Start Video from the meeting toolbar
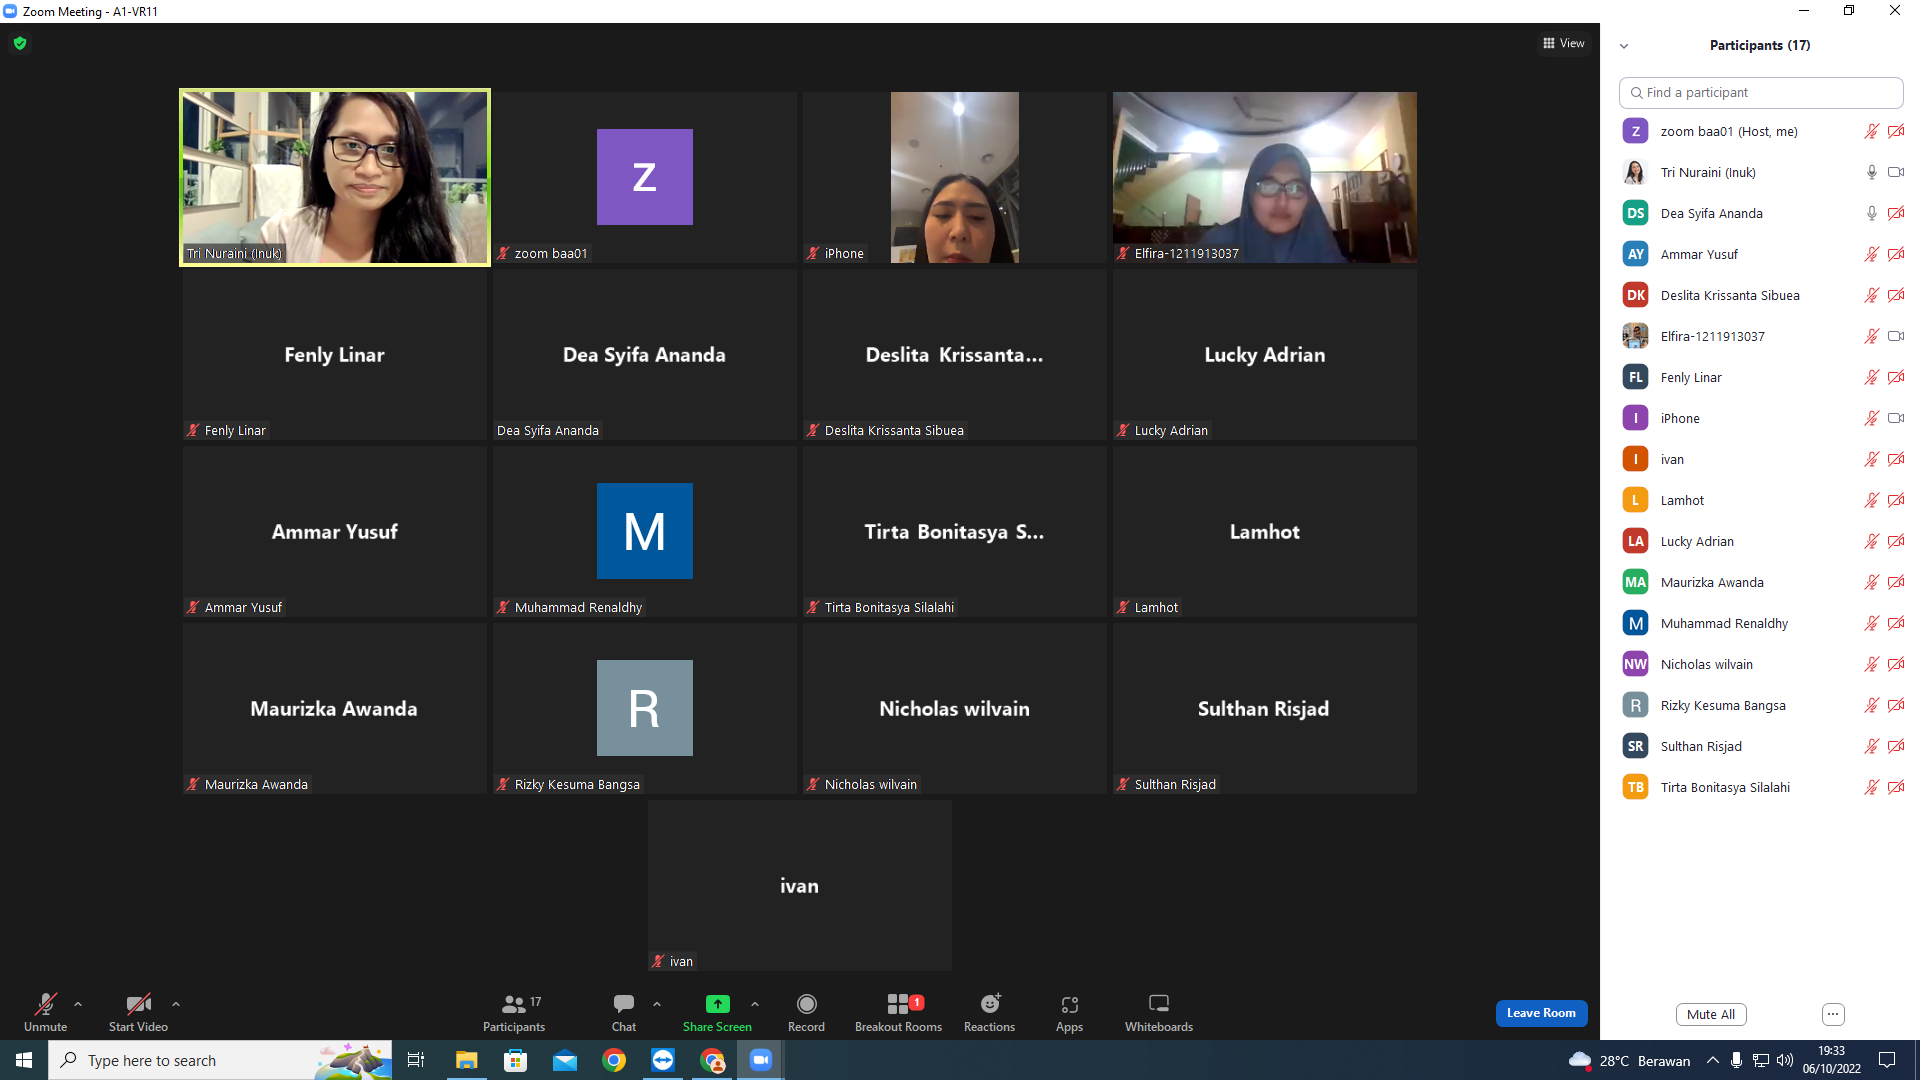The image size is (1920, 1080). point(138,1012)
